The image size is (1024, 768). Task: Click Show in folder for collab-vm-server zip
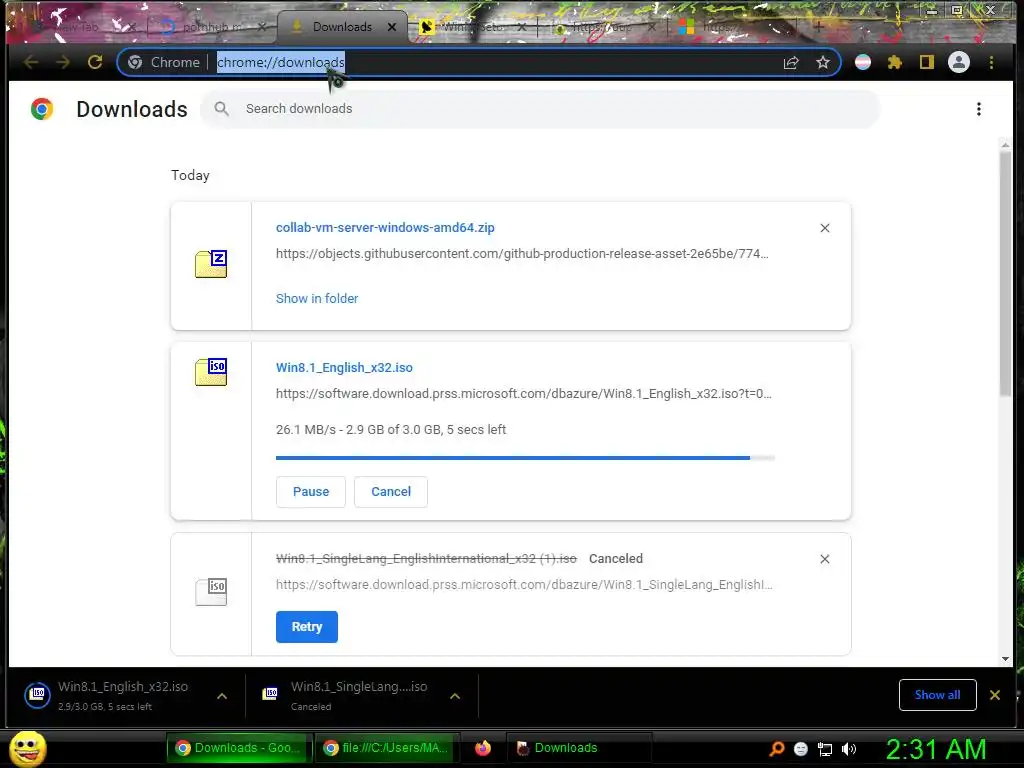tap(317, 298)
